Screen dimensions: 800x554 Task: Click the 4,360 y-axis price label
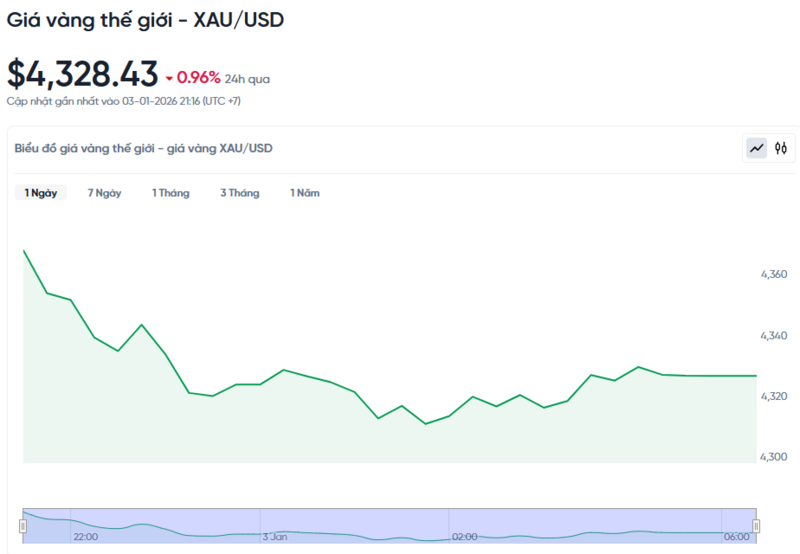click(x=775, y=274)
